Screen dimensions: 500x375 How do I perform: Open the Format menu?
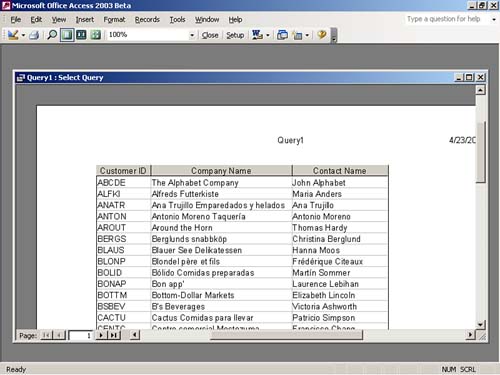(x=114, y=20)
